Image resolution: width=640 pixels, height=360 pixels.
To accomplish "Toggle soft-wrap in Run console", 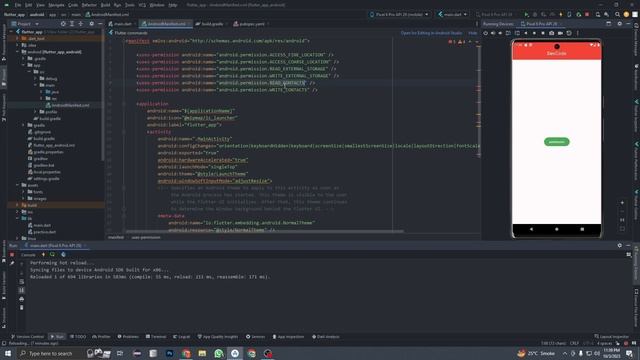I will 22,282.
